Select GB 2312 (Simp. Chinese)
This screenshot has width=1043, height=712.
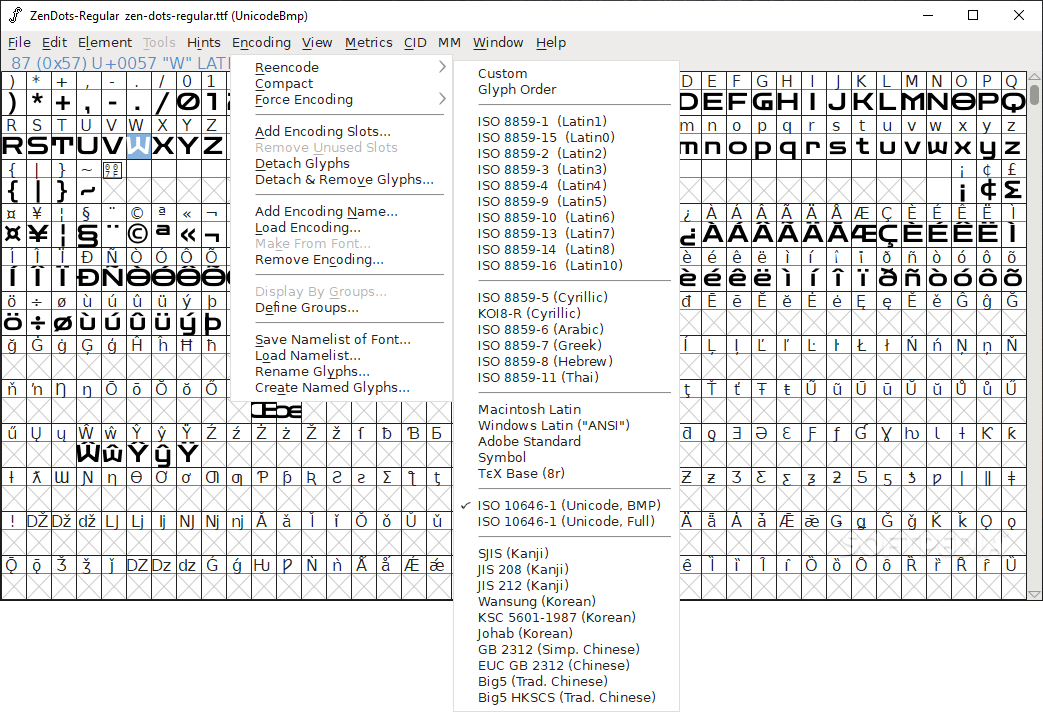tap(559, 648)
